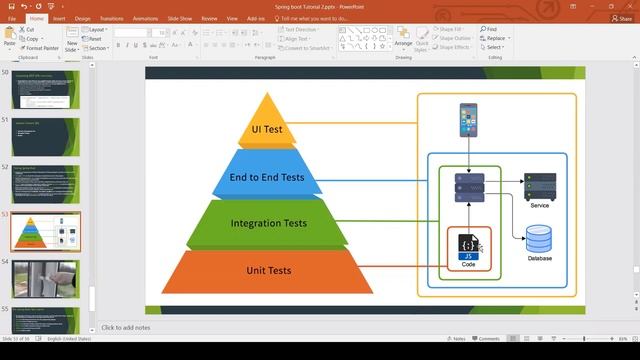Open the Section dropdown
Image resolution: width=640 pixels, height=360 pixels.
pos(96,48)
